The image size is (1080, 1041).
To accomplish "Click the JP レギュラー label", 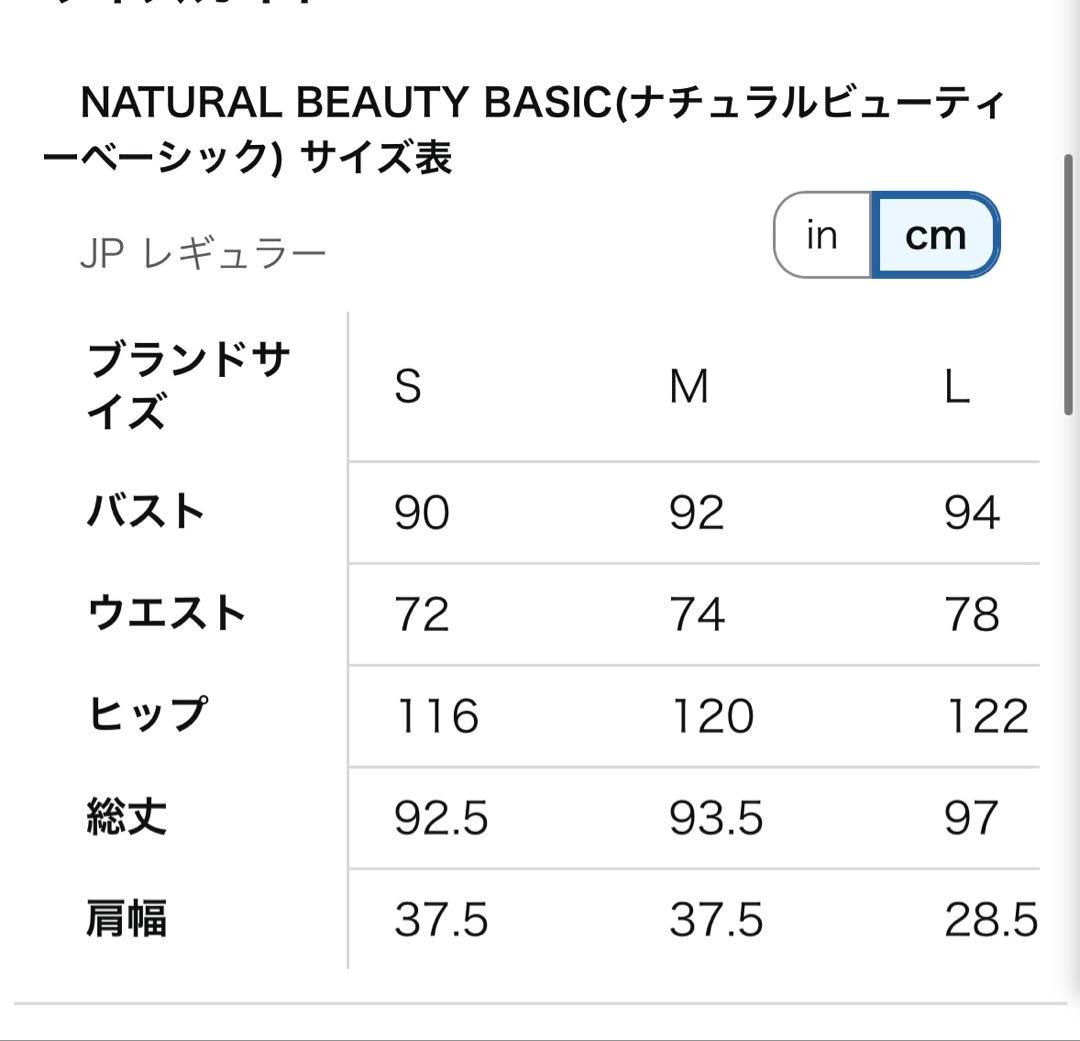I will tap(203, 253).
